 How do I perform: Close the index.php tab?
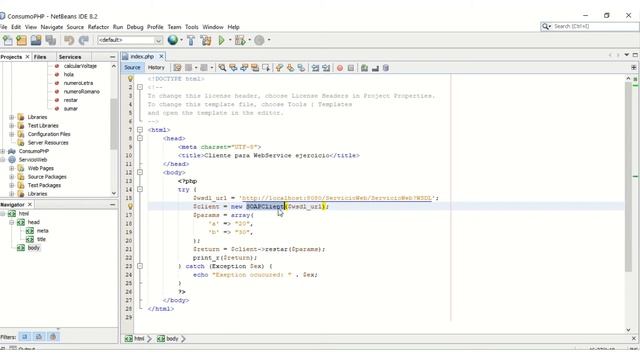(161, 56)
